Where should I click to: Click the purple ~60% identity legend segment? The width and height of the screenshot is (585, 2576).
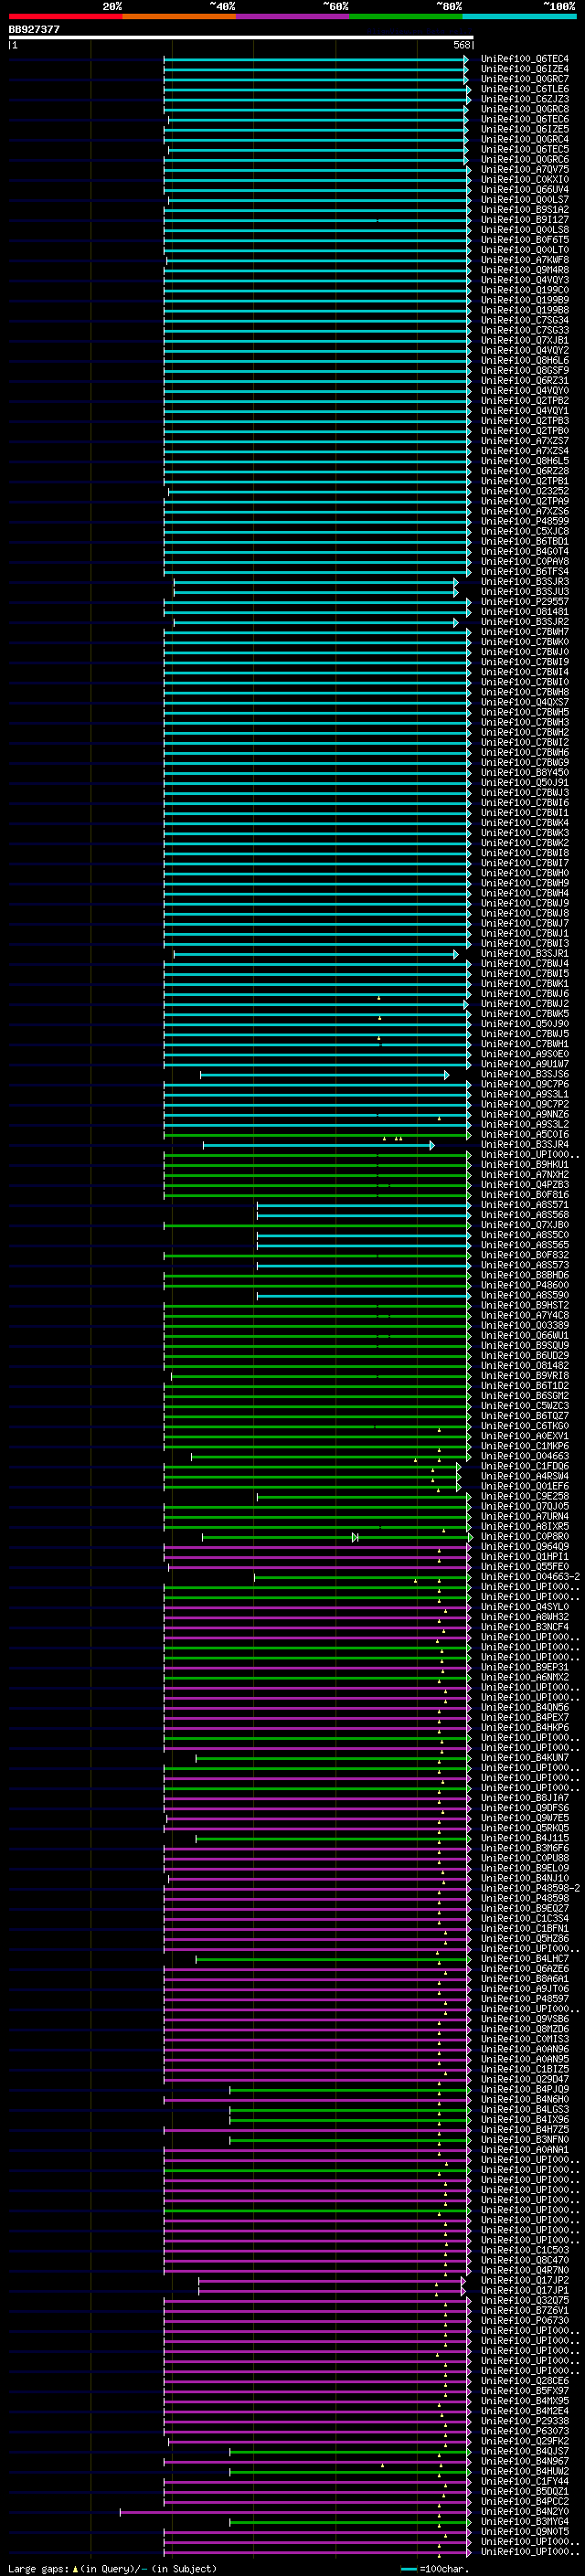(292, 16)
